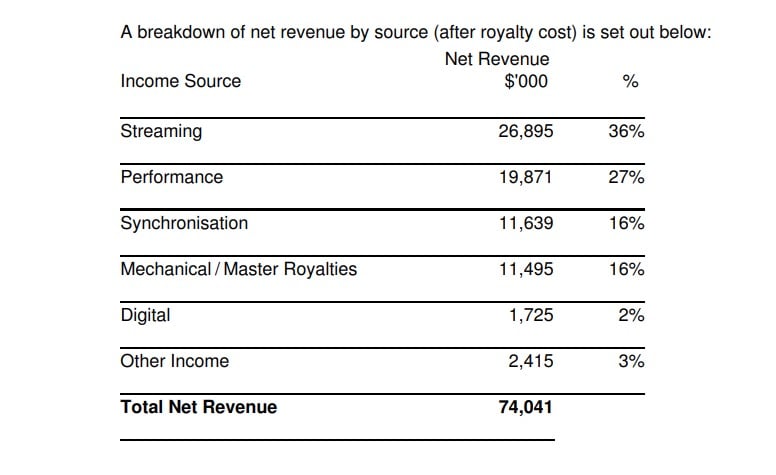Click the Mechanical Royalties value 11,495
Image resolution: width=776 pixels, height=475 pixels.
click(x=525, y=269)
